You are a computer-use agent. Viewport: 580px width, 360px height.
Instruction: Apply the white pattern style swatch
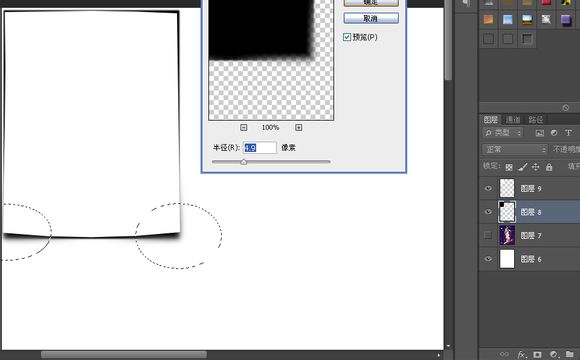coord(546,19)
